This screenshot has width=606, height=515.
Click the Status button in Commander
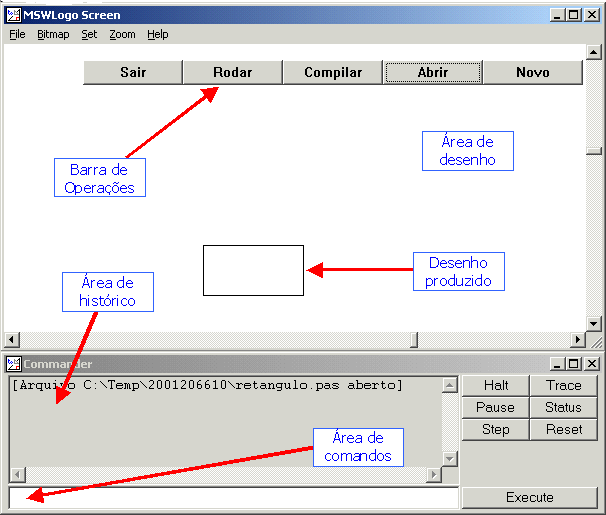(564, 408)
